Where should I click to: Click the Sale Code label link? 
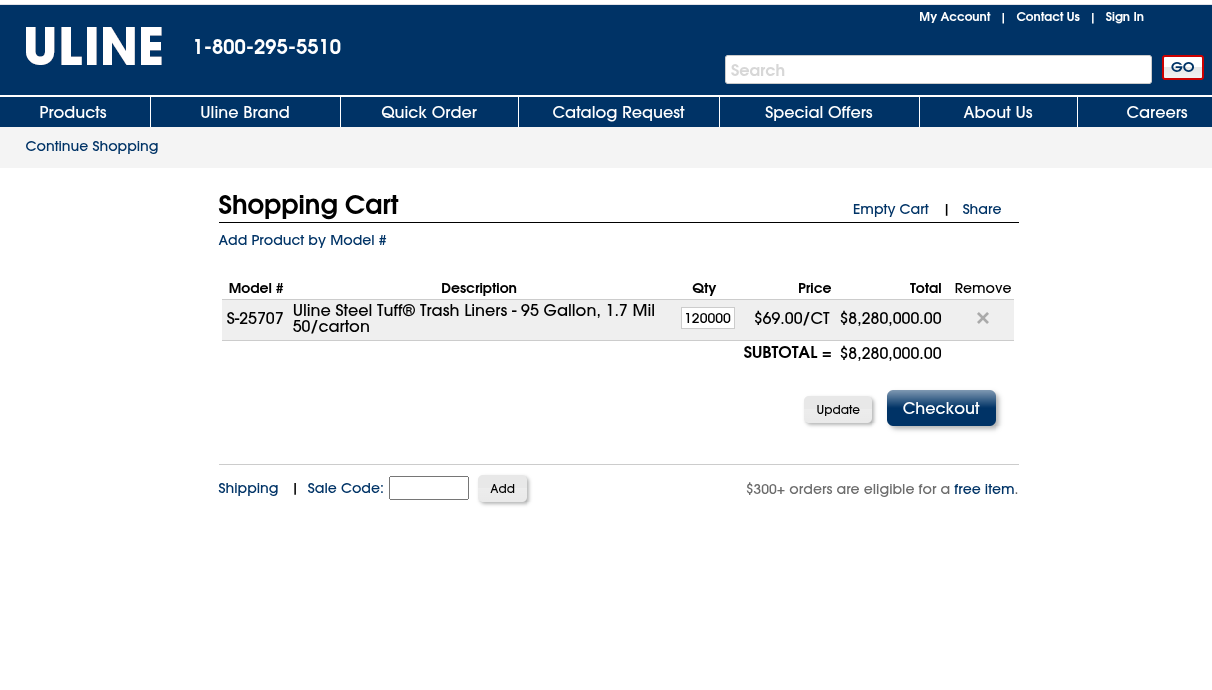click(x=345, y=488)
